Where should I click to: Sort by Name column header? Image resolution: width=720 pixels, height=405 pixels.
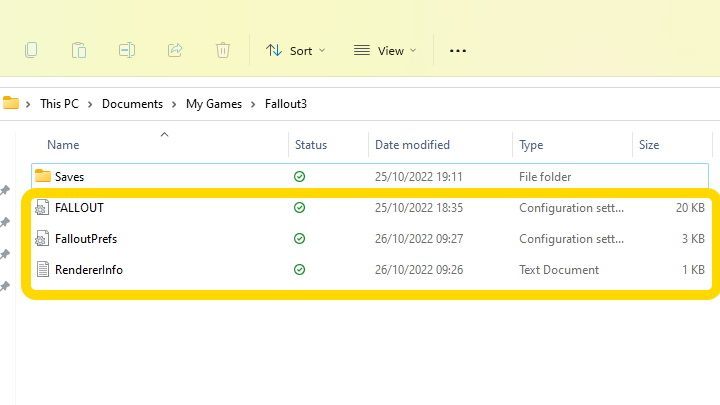pos(63,145)
